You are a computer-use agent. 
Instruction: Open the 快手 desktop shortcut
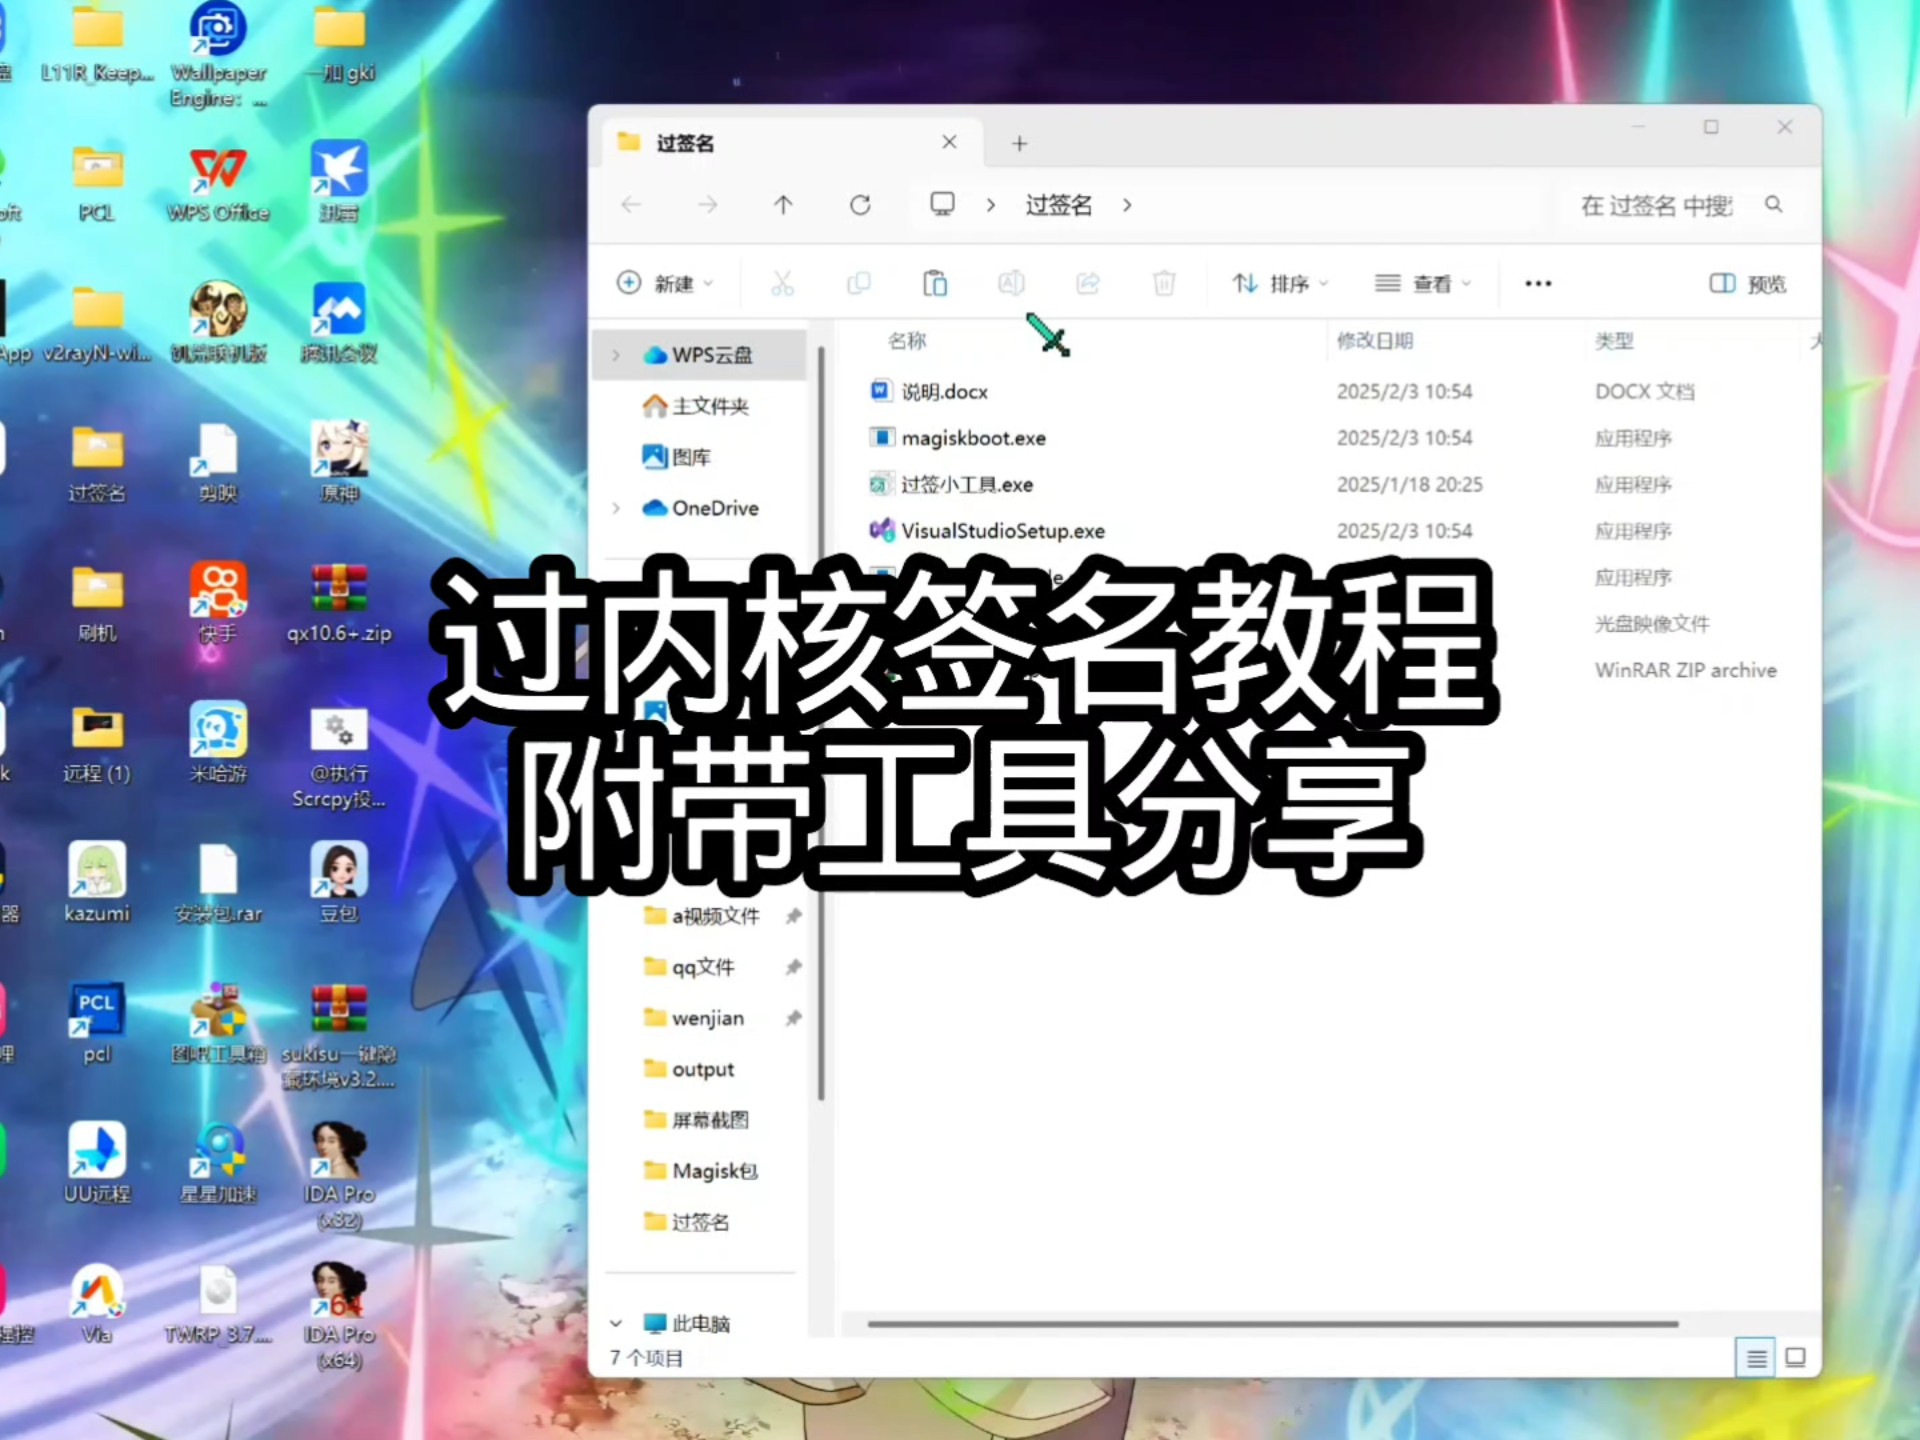(218, 602)
